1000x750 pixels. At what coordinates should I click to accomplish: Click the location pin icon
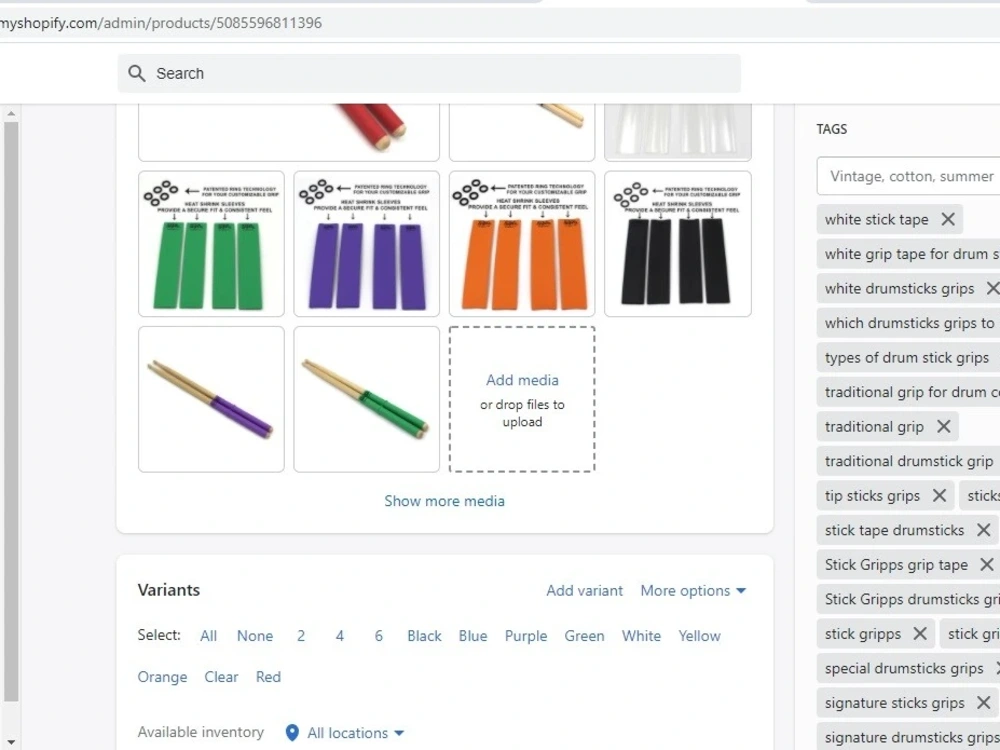click(x=292, y=733)
